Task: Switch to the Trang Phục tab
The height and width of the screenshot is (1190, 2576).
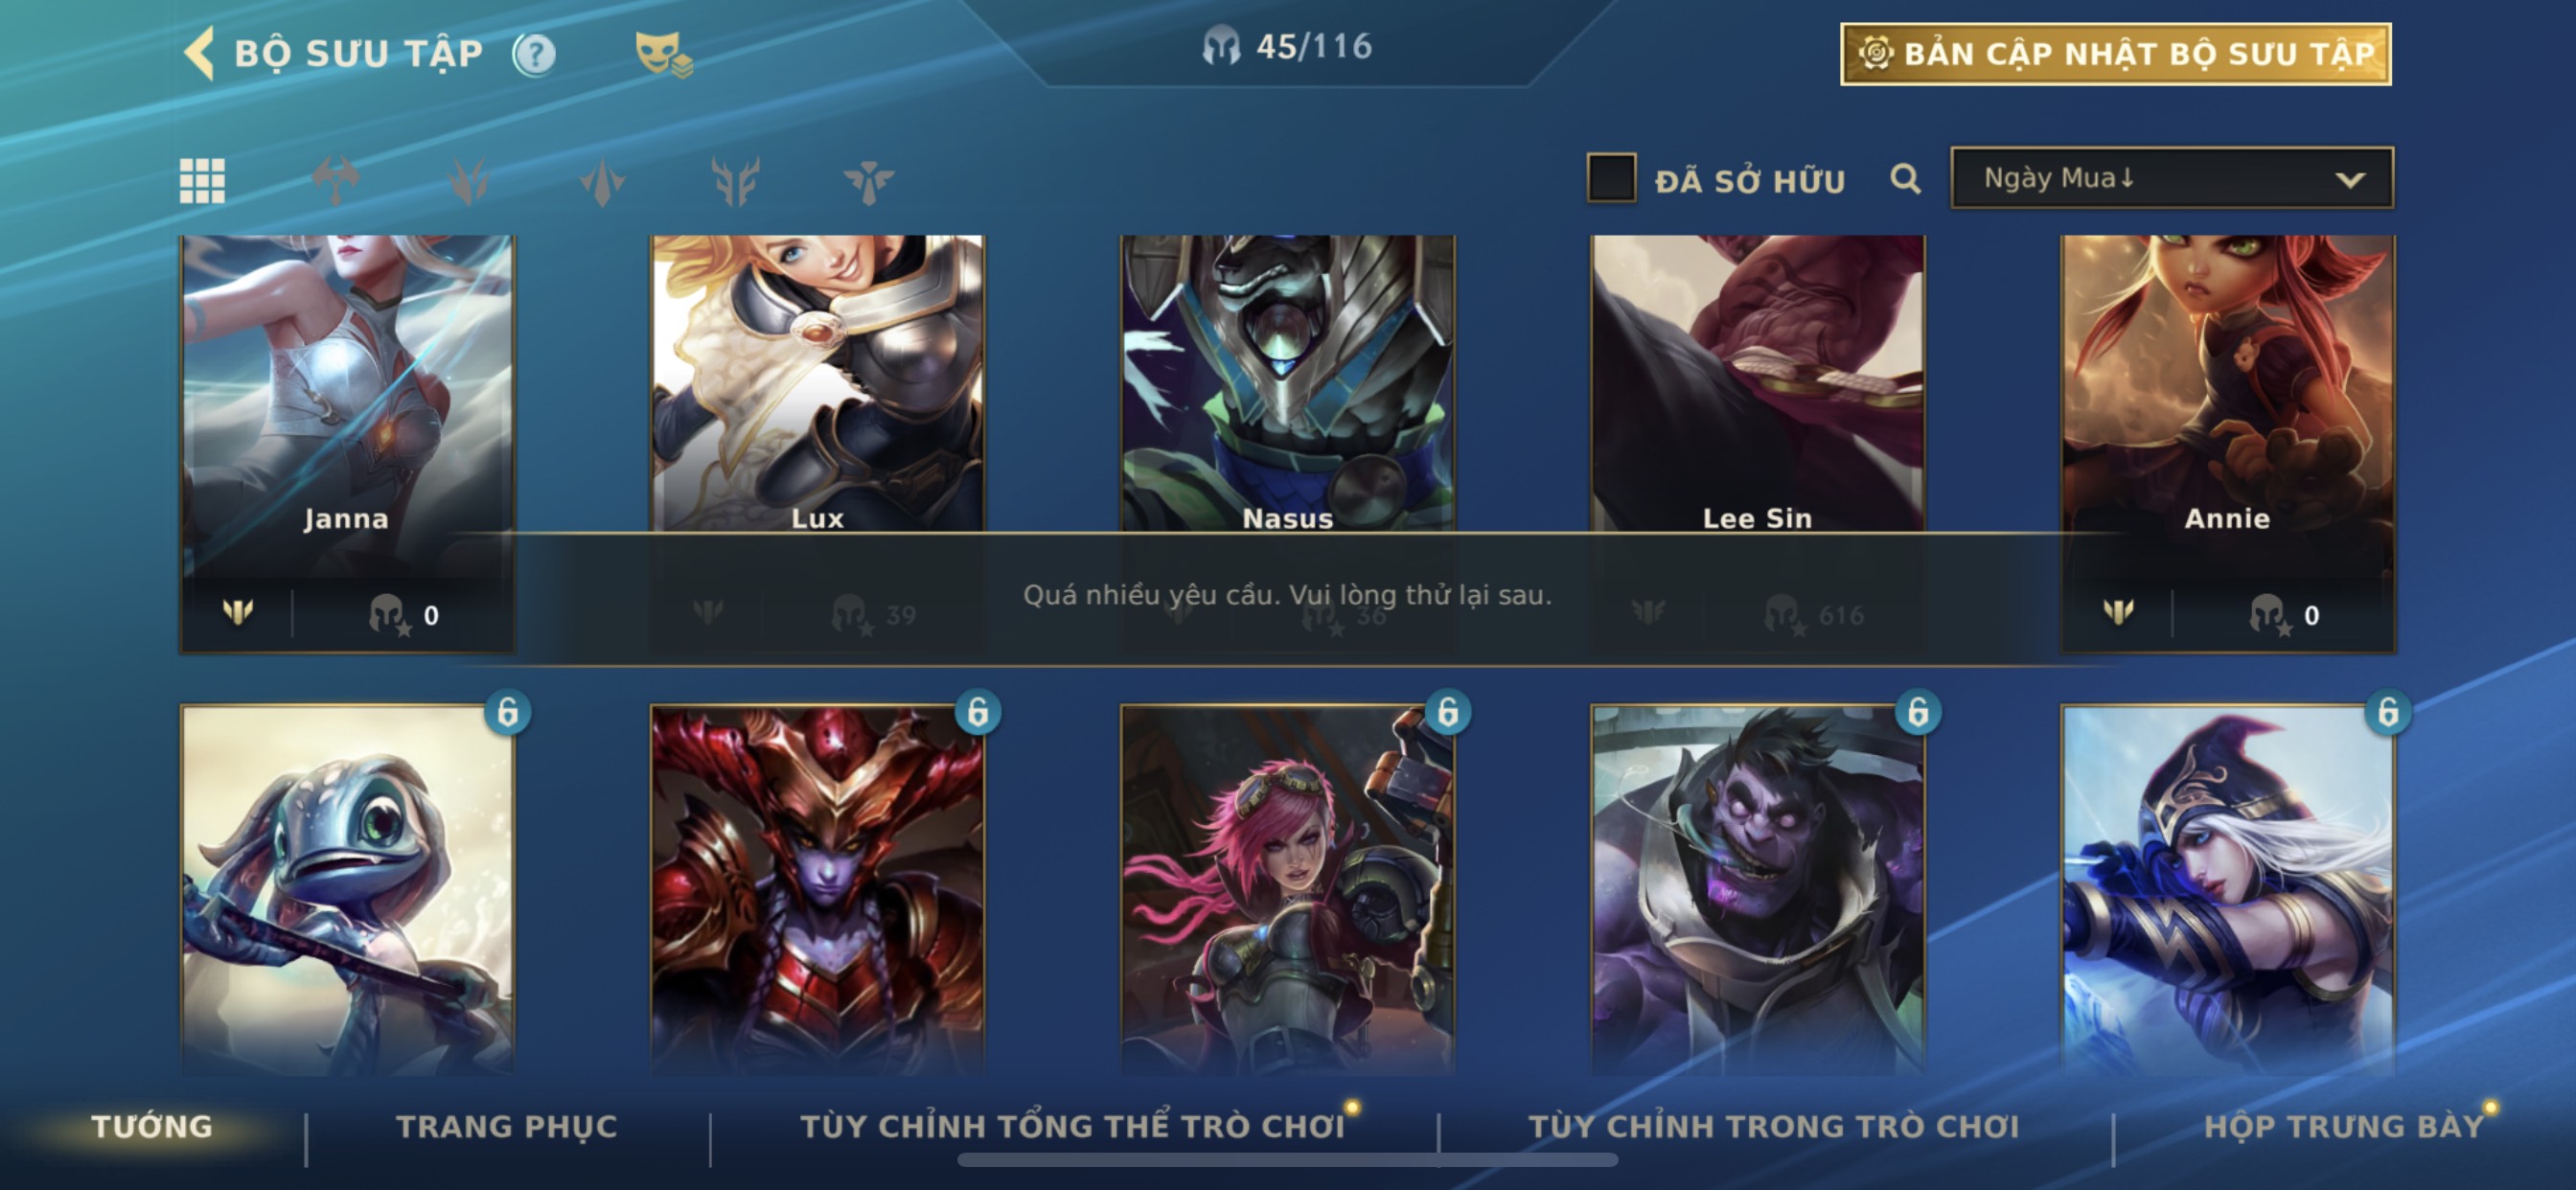Action: [x=506, y=1126]
